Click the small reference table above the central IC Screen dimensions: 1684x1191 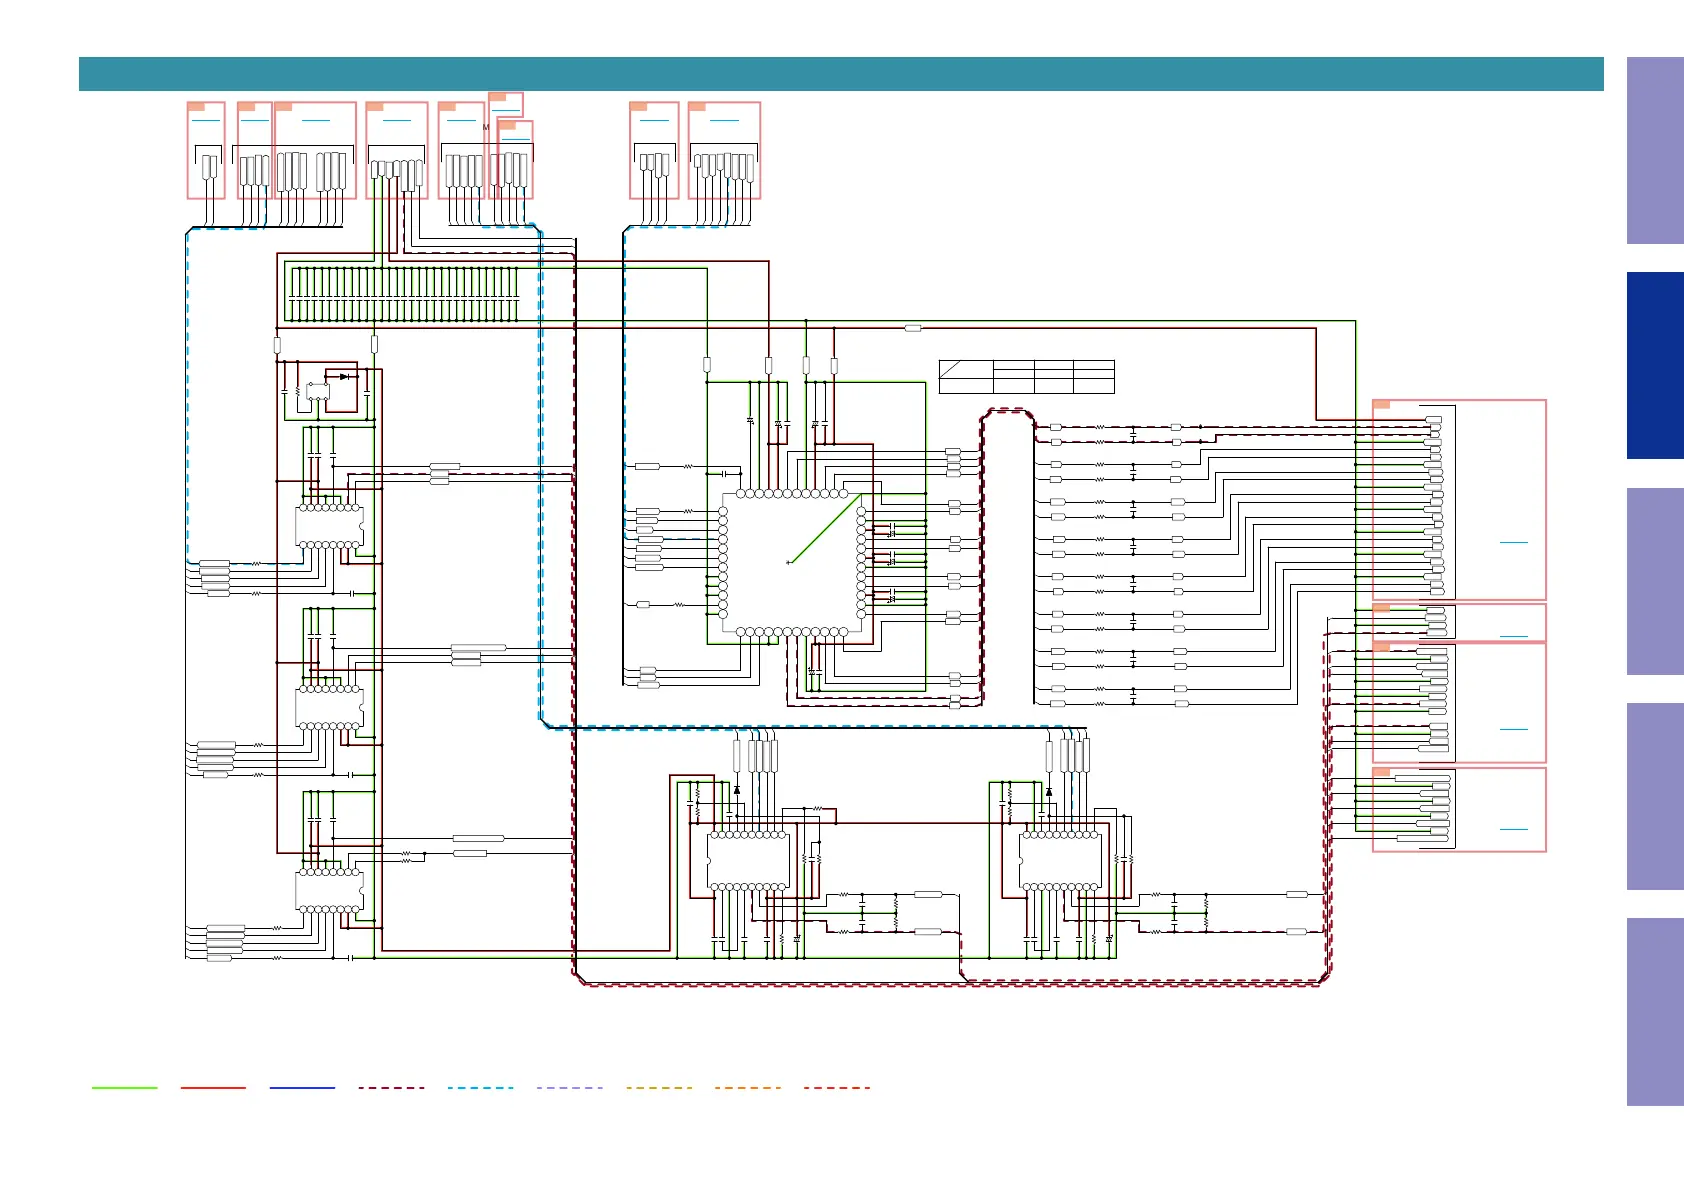(1026, 377)
